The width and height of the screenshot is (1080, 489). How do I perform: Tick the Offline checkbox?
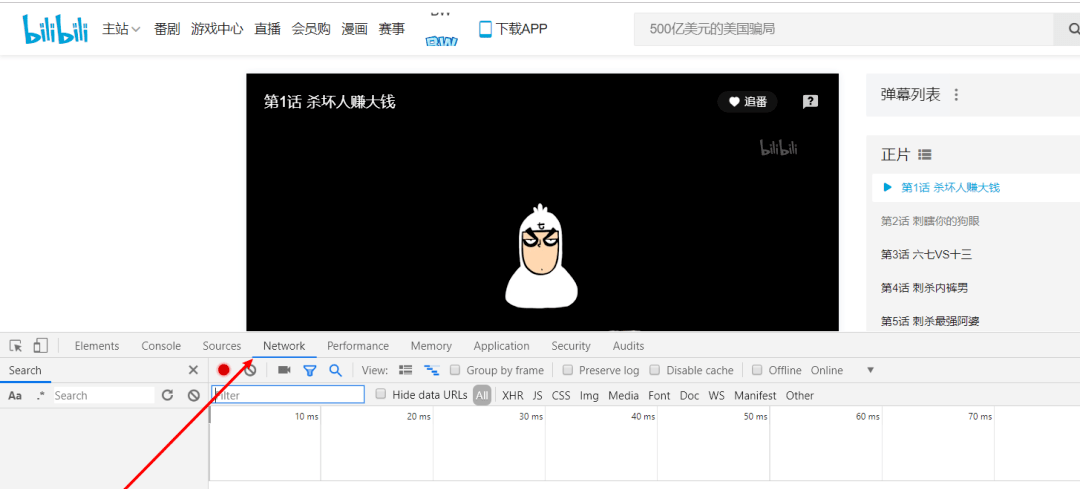(x=757, y=371)
